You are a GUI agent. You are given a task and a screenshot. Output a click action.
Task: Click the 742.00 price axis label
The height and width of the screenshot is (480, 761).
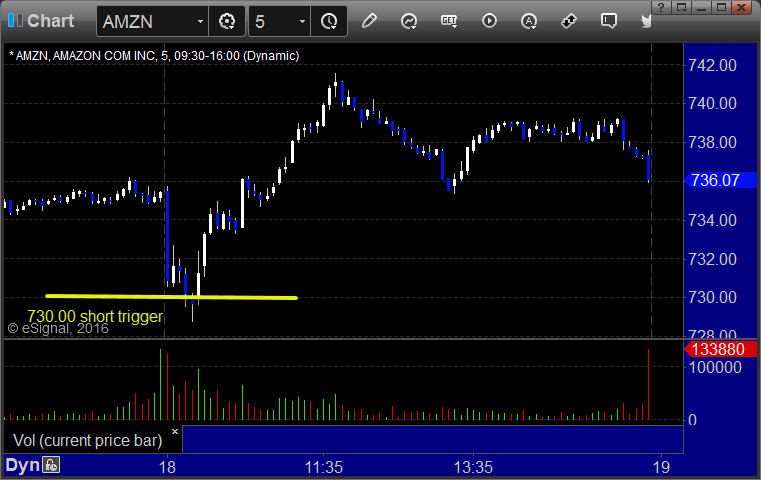click(x=712, y=65)
